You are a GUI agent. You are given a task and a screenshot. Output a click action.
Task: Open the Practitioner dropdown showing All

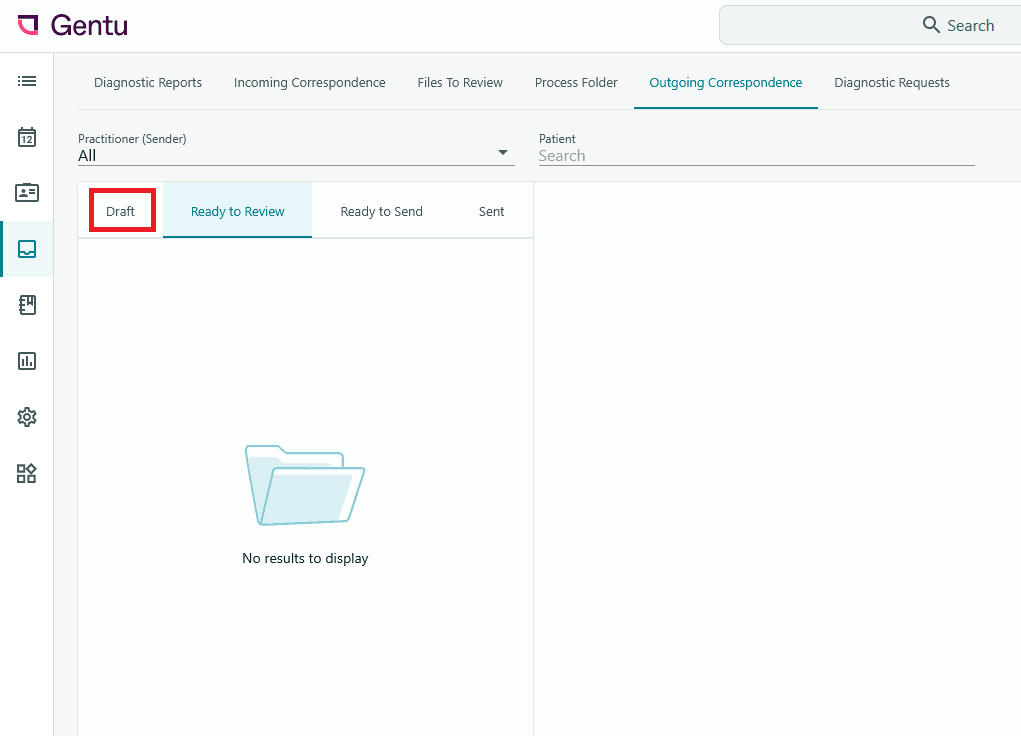point(296,156)
